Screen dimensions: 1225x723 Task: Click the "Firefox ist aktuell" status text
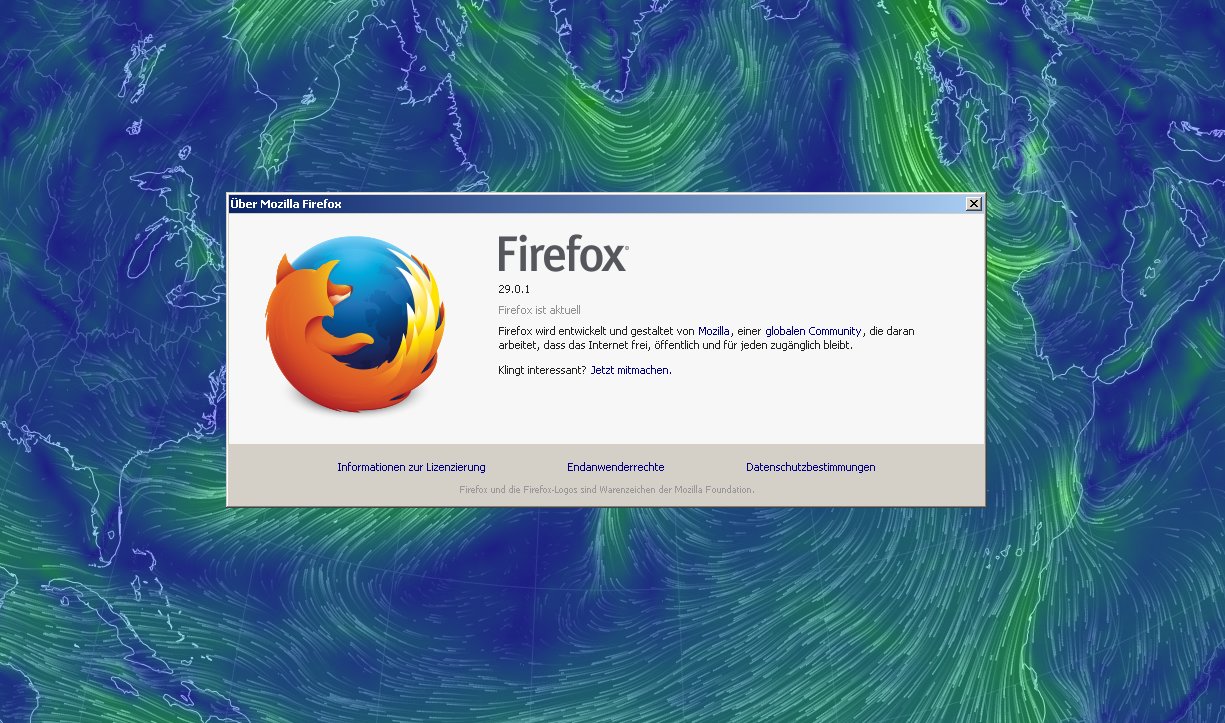coord(539,310)
